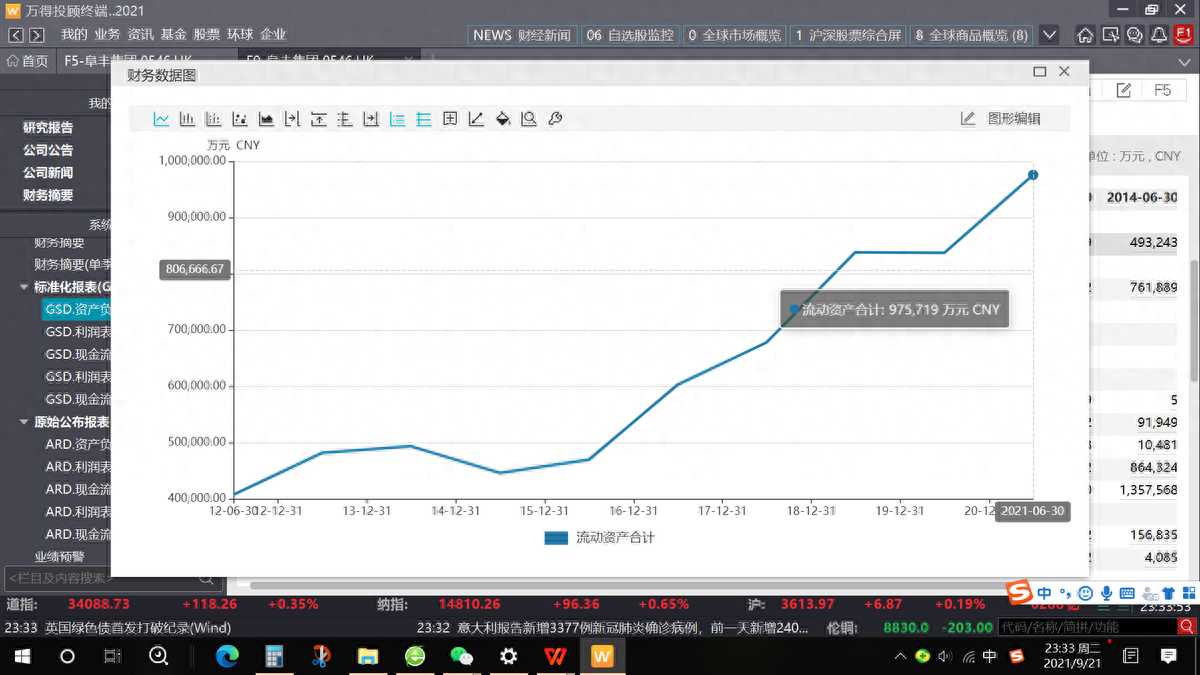
Task: Open the wrench settings icon in chart toolbar
Action: pyautogui.click(x=555, y=119)
